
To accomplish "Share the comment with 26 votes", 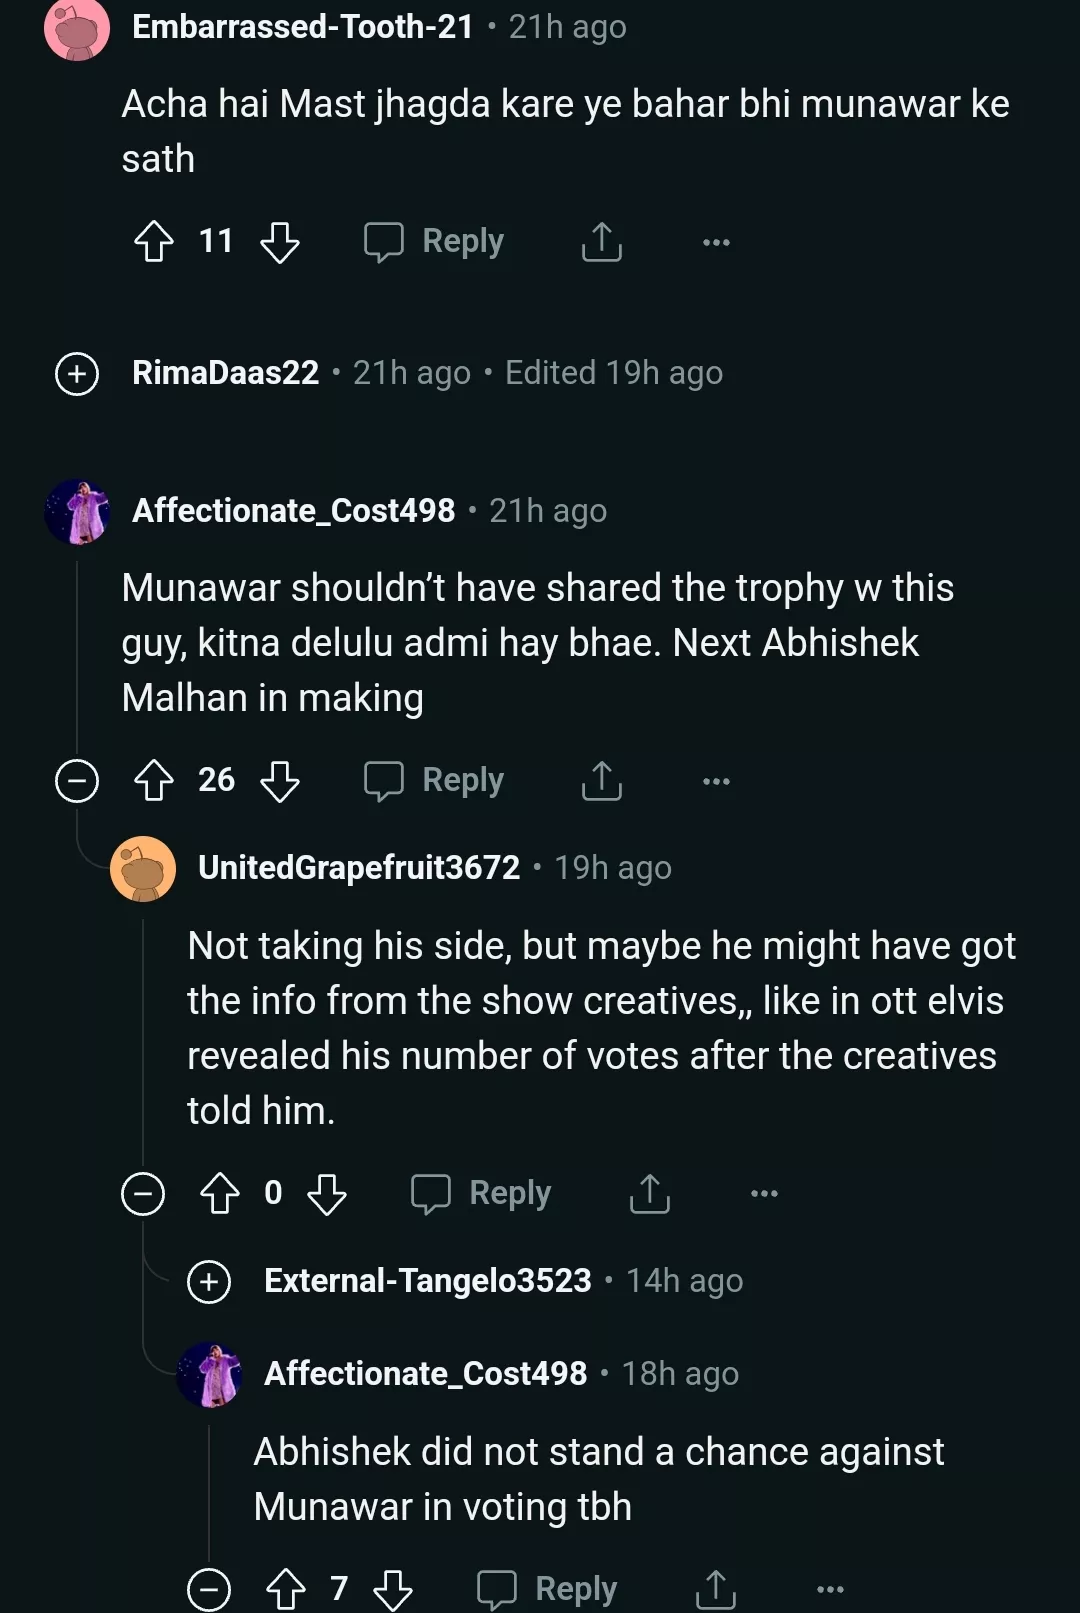I will click(602, 781).
